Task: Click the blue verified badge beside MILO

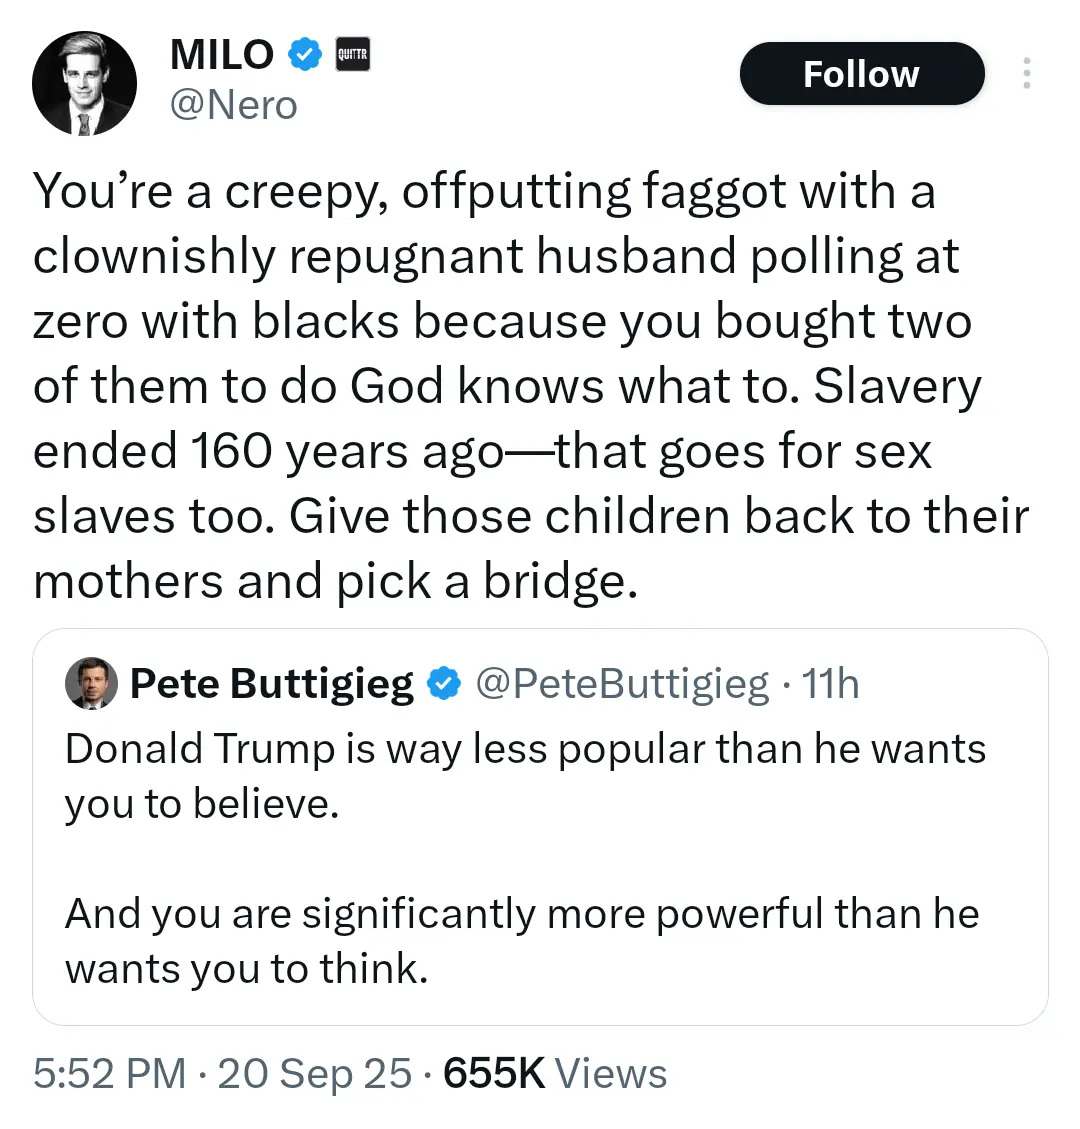Action: (305, 55)
